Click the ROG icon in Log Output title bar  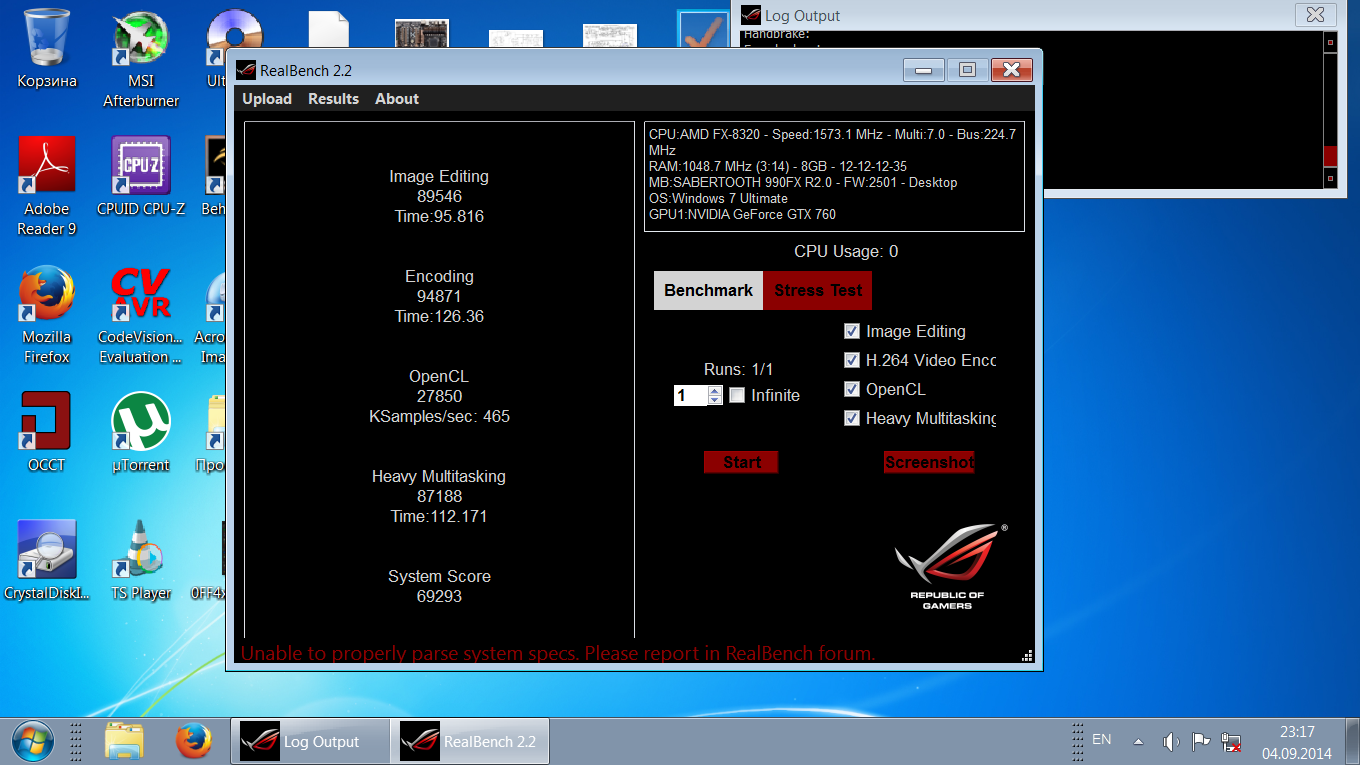coord(751,15)
